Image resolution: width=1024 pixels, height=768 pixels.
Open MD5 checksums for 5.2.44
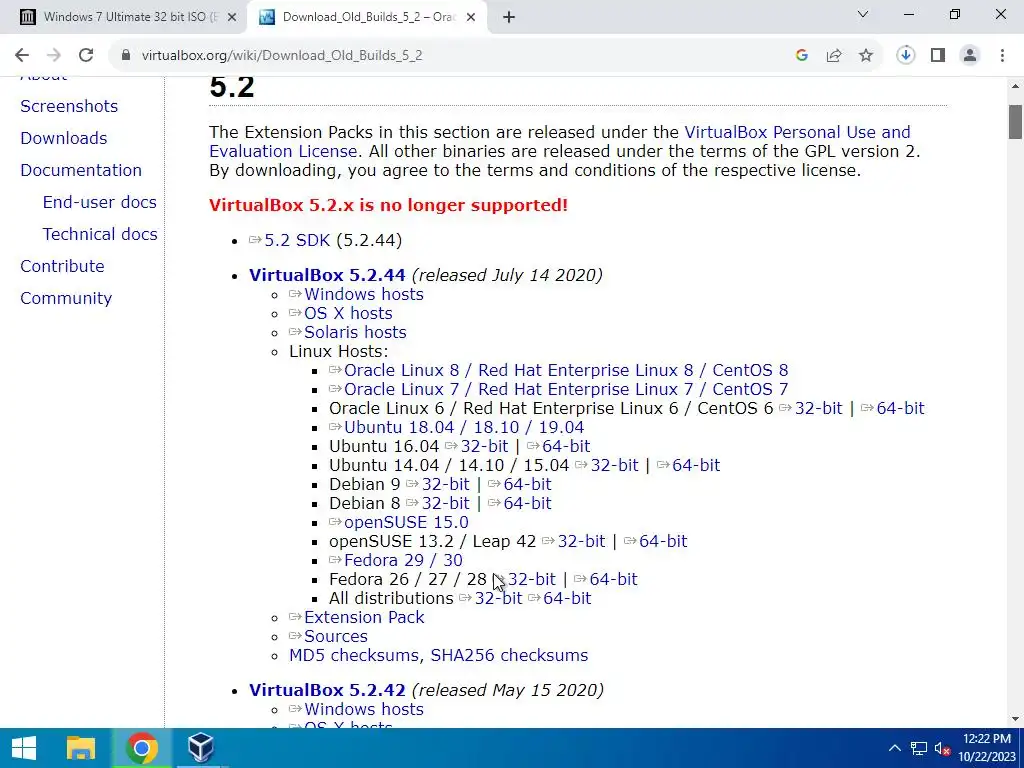(354, 655)
